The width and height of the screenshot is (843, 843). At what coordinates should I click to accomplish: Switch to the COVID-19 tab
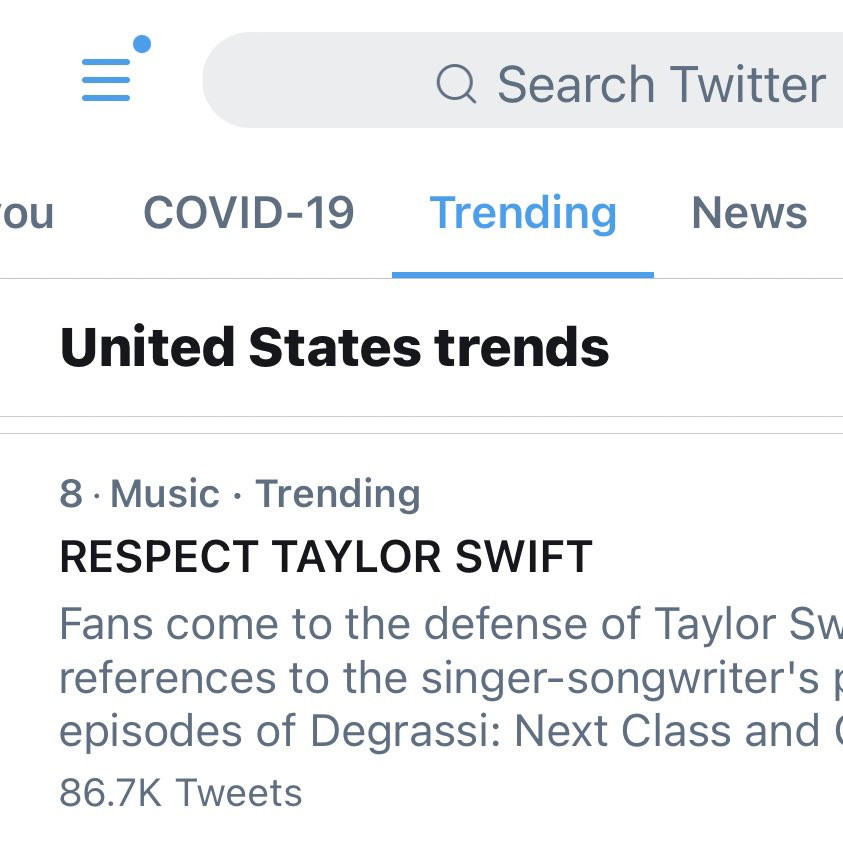click(x=249, y=212)
